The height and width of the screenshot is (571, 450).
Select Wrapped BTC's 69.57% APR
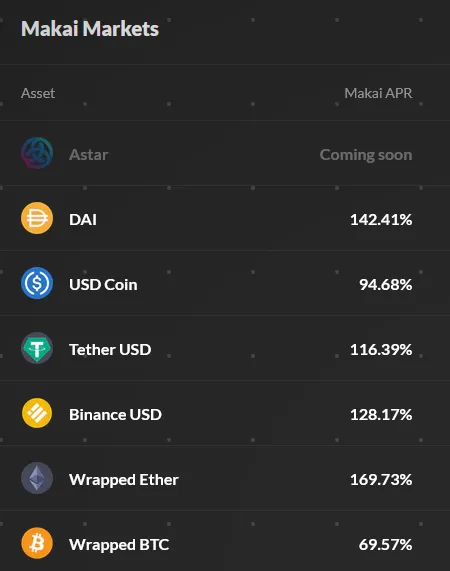[386, 545]
